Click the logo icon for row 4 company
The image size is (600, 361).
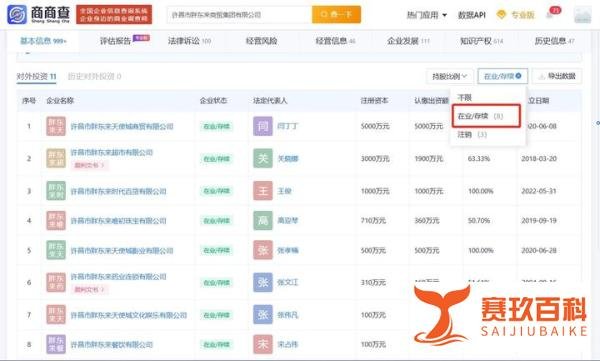point(56,221)
